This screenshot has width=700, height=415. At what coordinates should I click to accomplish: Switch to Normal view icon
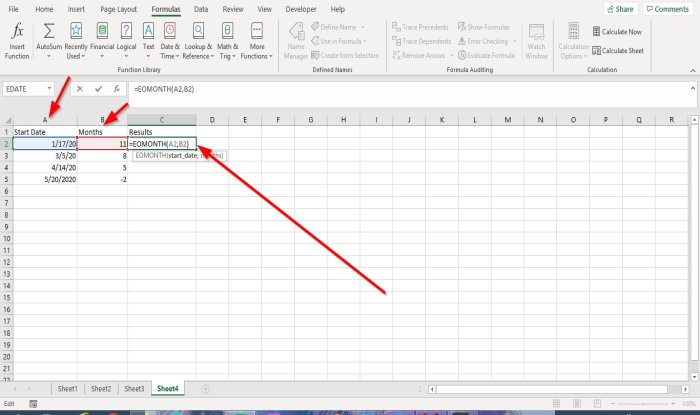pos(556,403)
